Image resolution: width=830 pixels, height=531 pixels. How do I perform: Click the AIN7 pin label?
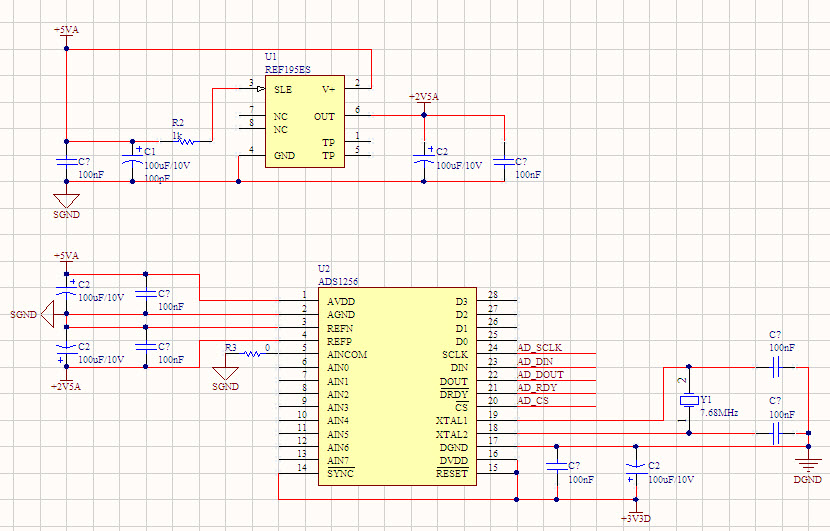coord(338,461)
